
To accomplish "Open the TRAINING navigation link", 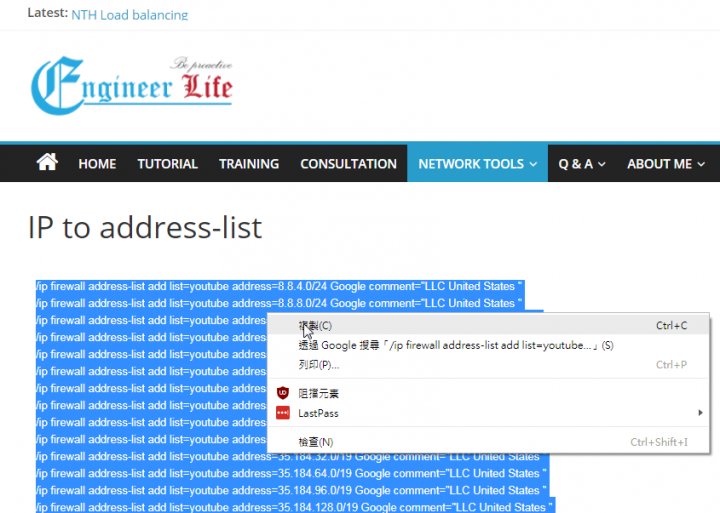I will (249, 164).
